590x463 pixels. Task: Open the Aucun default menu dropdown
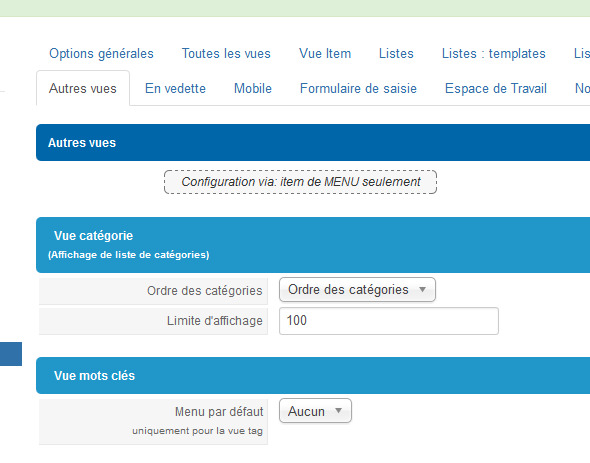[315, 411]
